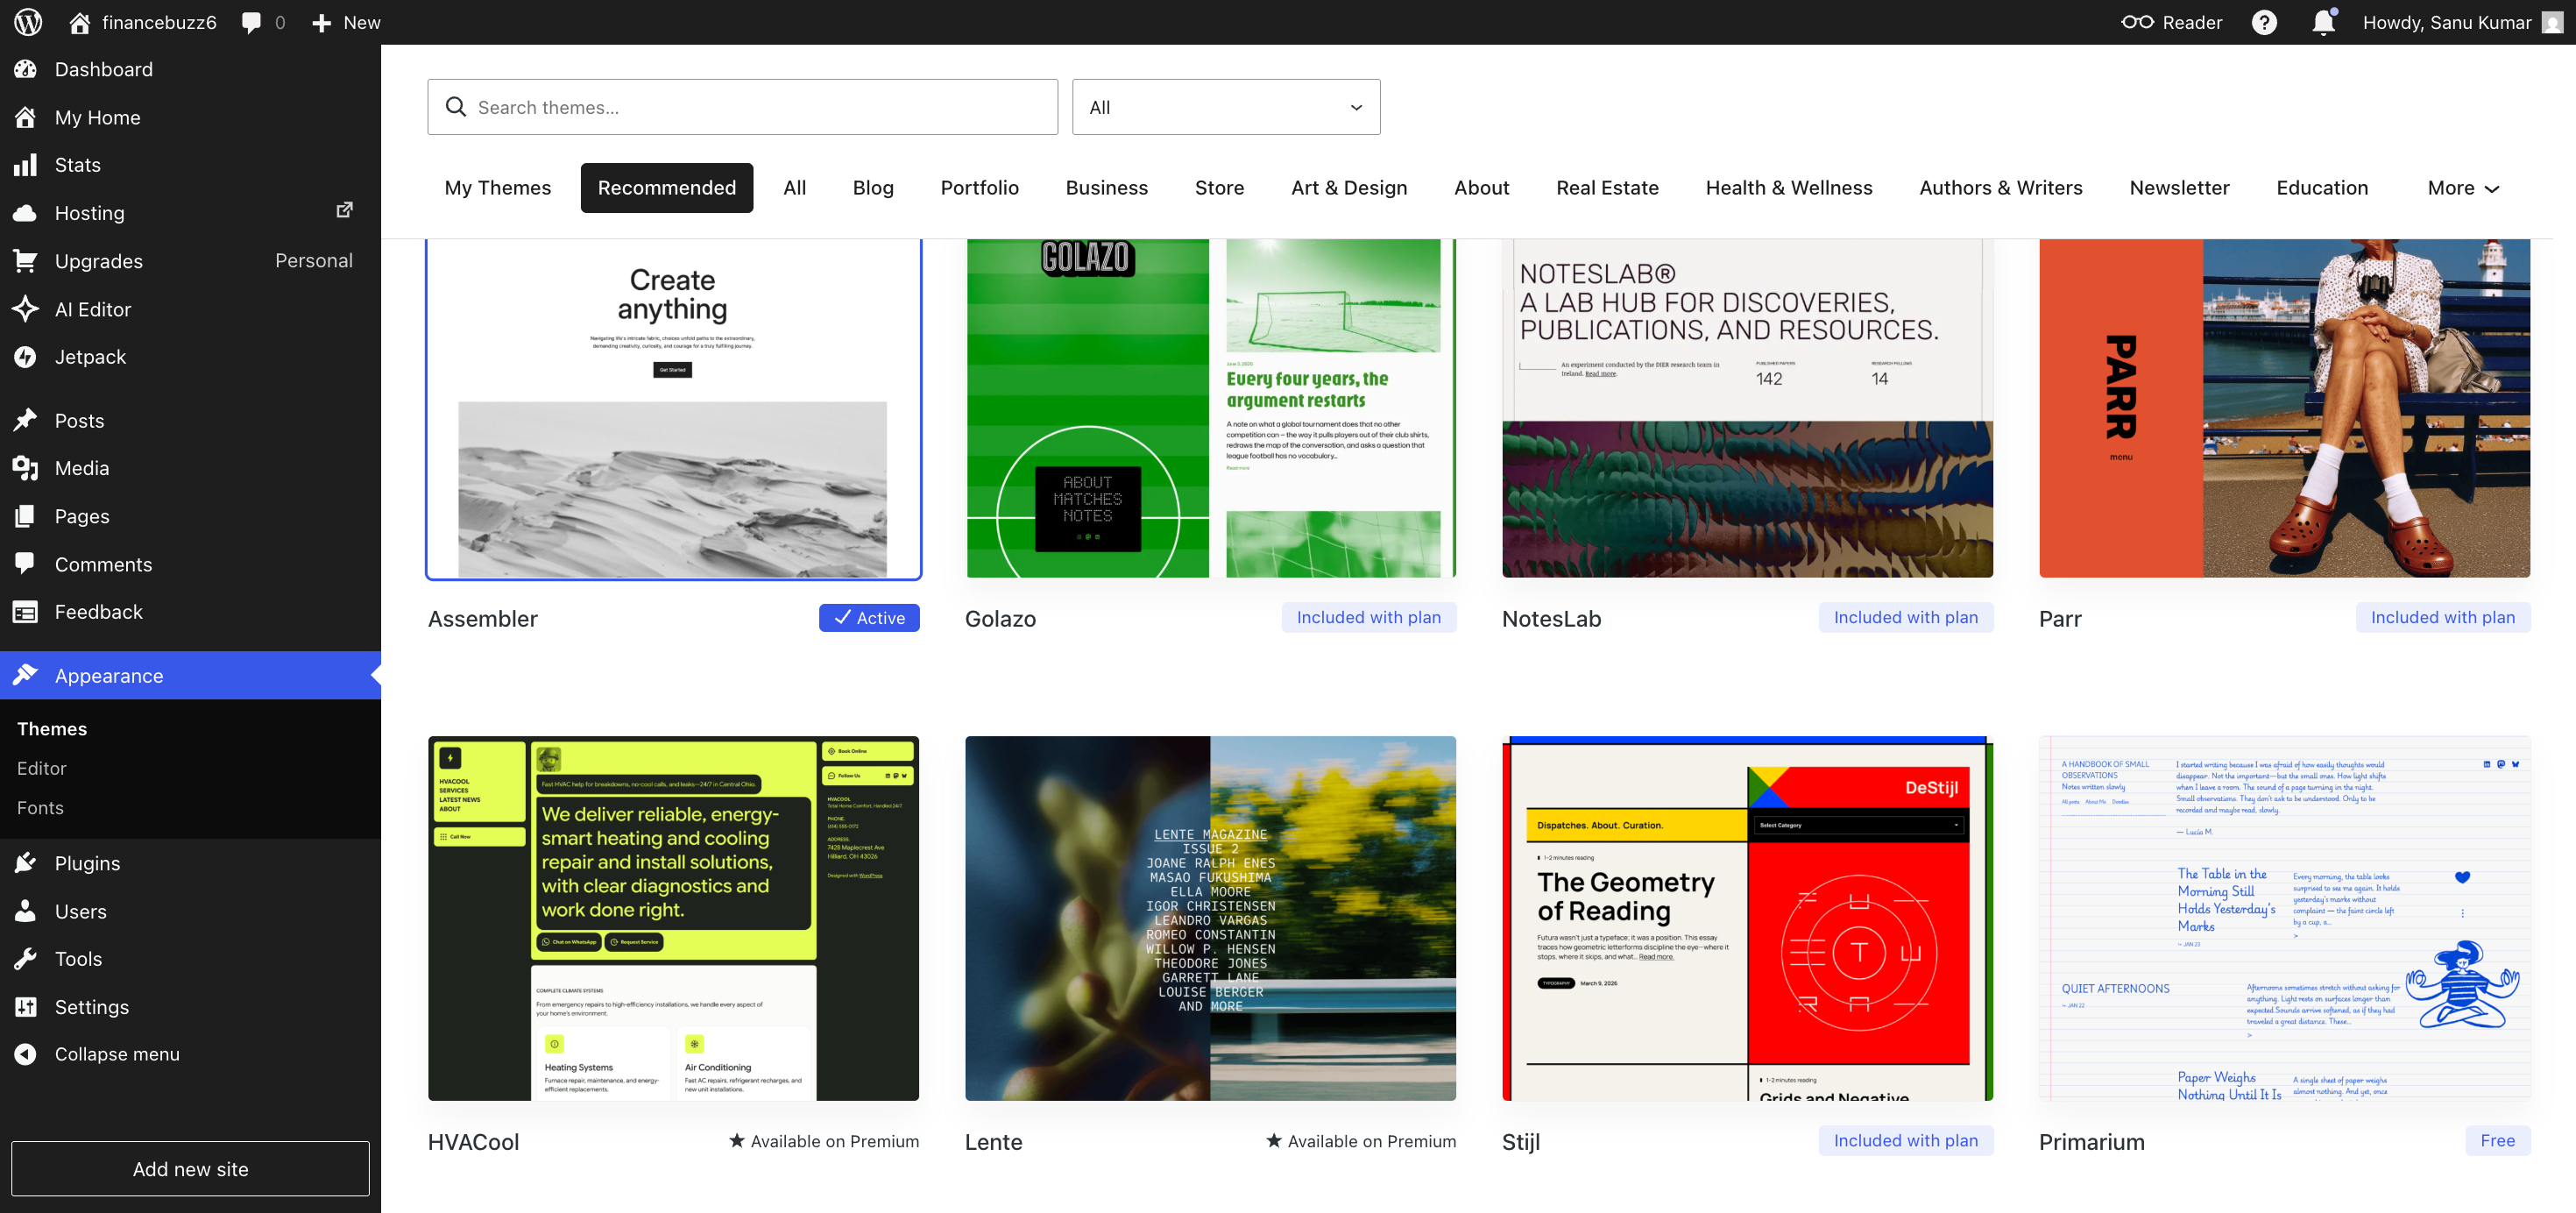
Task: Click the Plugins plug icon
Action: tap(26, 863)
